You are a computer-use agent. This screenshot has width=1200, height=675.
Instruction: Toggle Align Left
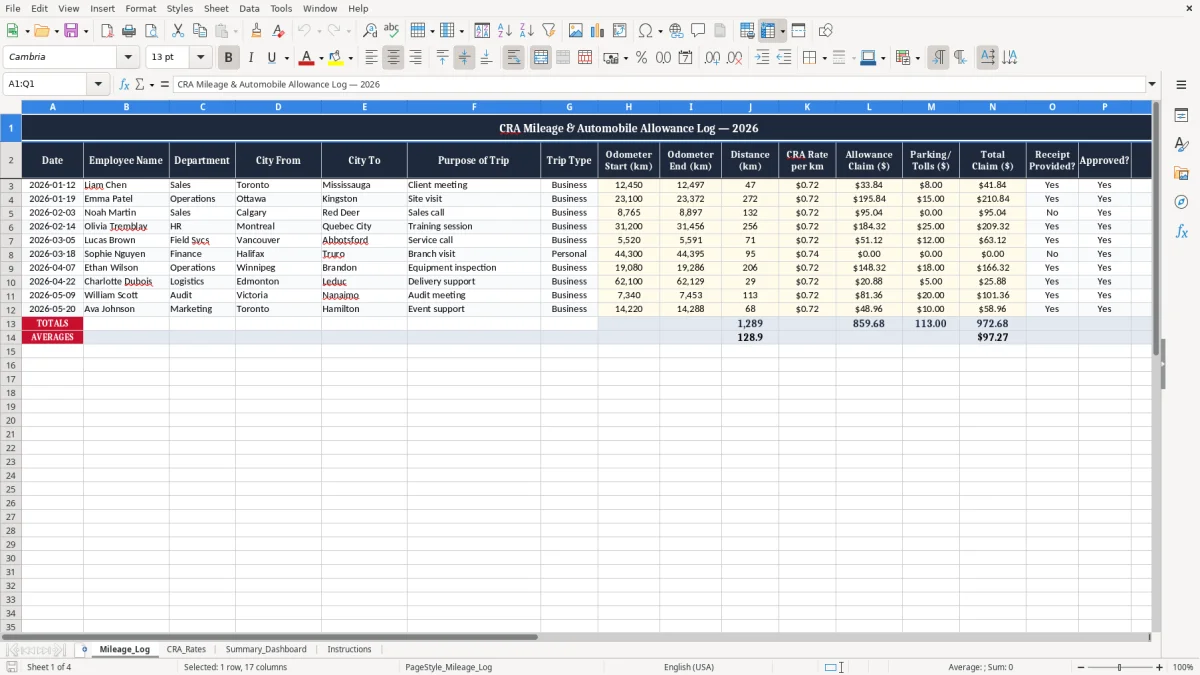click(371, 58)
